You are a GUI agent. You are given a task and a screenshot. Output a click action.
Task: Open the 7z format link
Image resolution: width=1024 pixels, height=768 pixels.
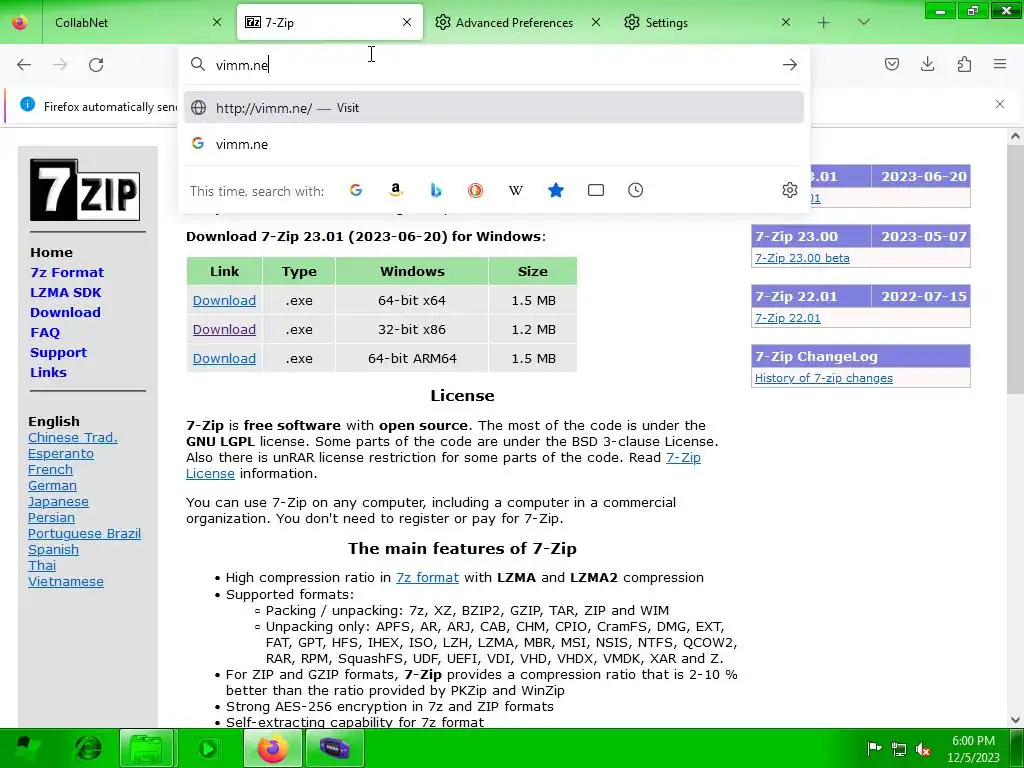427,577
